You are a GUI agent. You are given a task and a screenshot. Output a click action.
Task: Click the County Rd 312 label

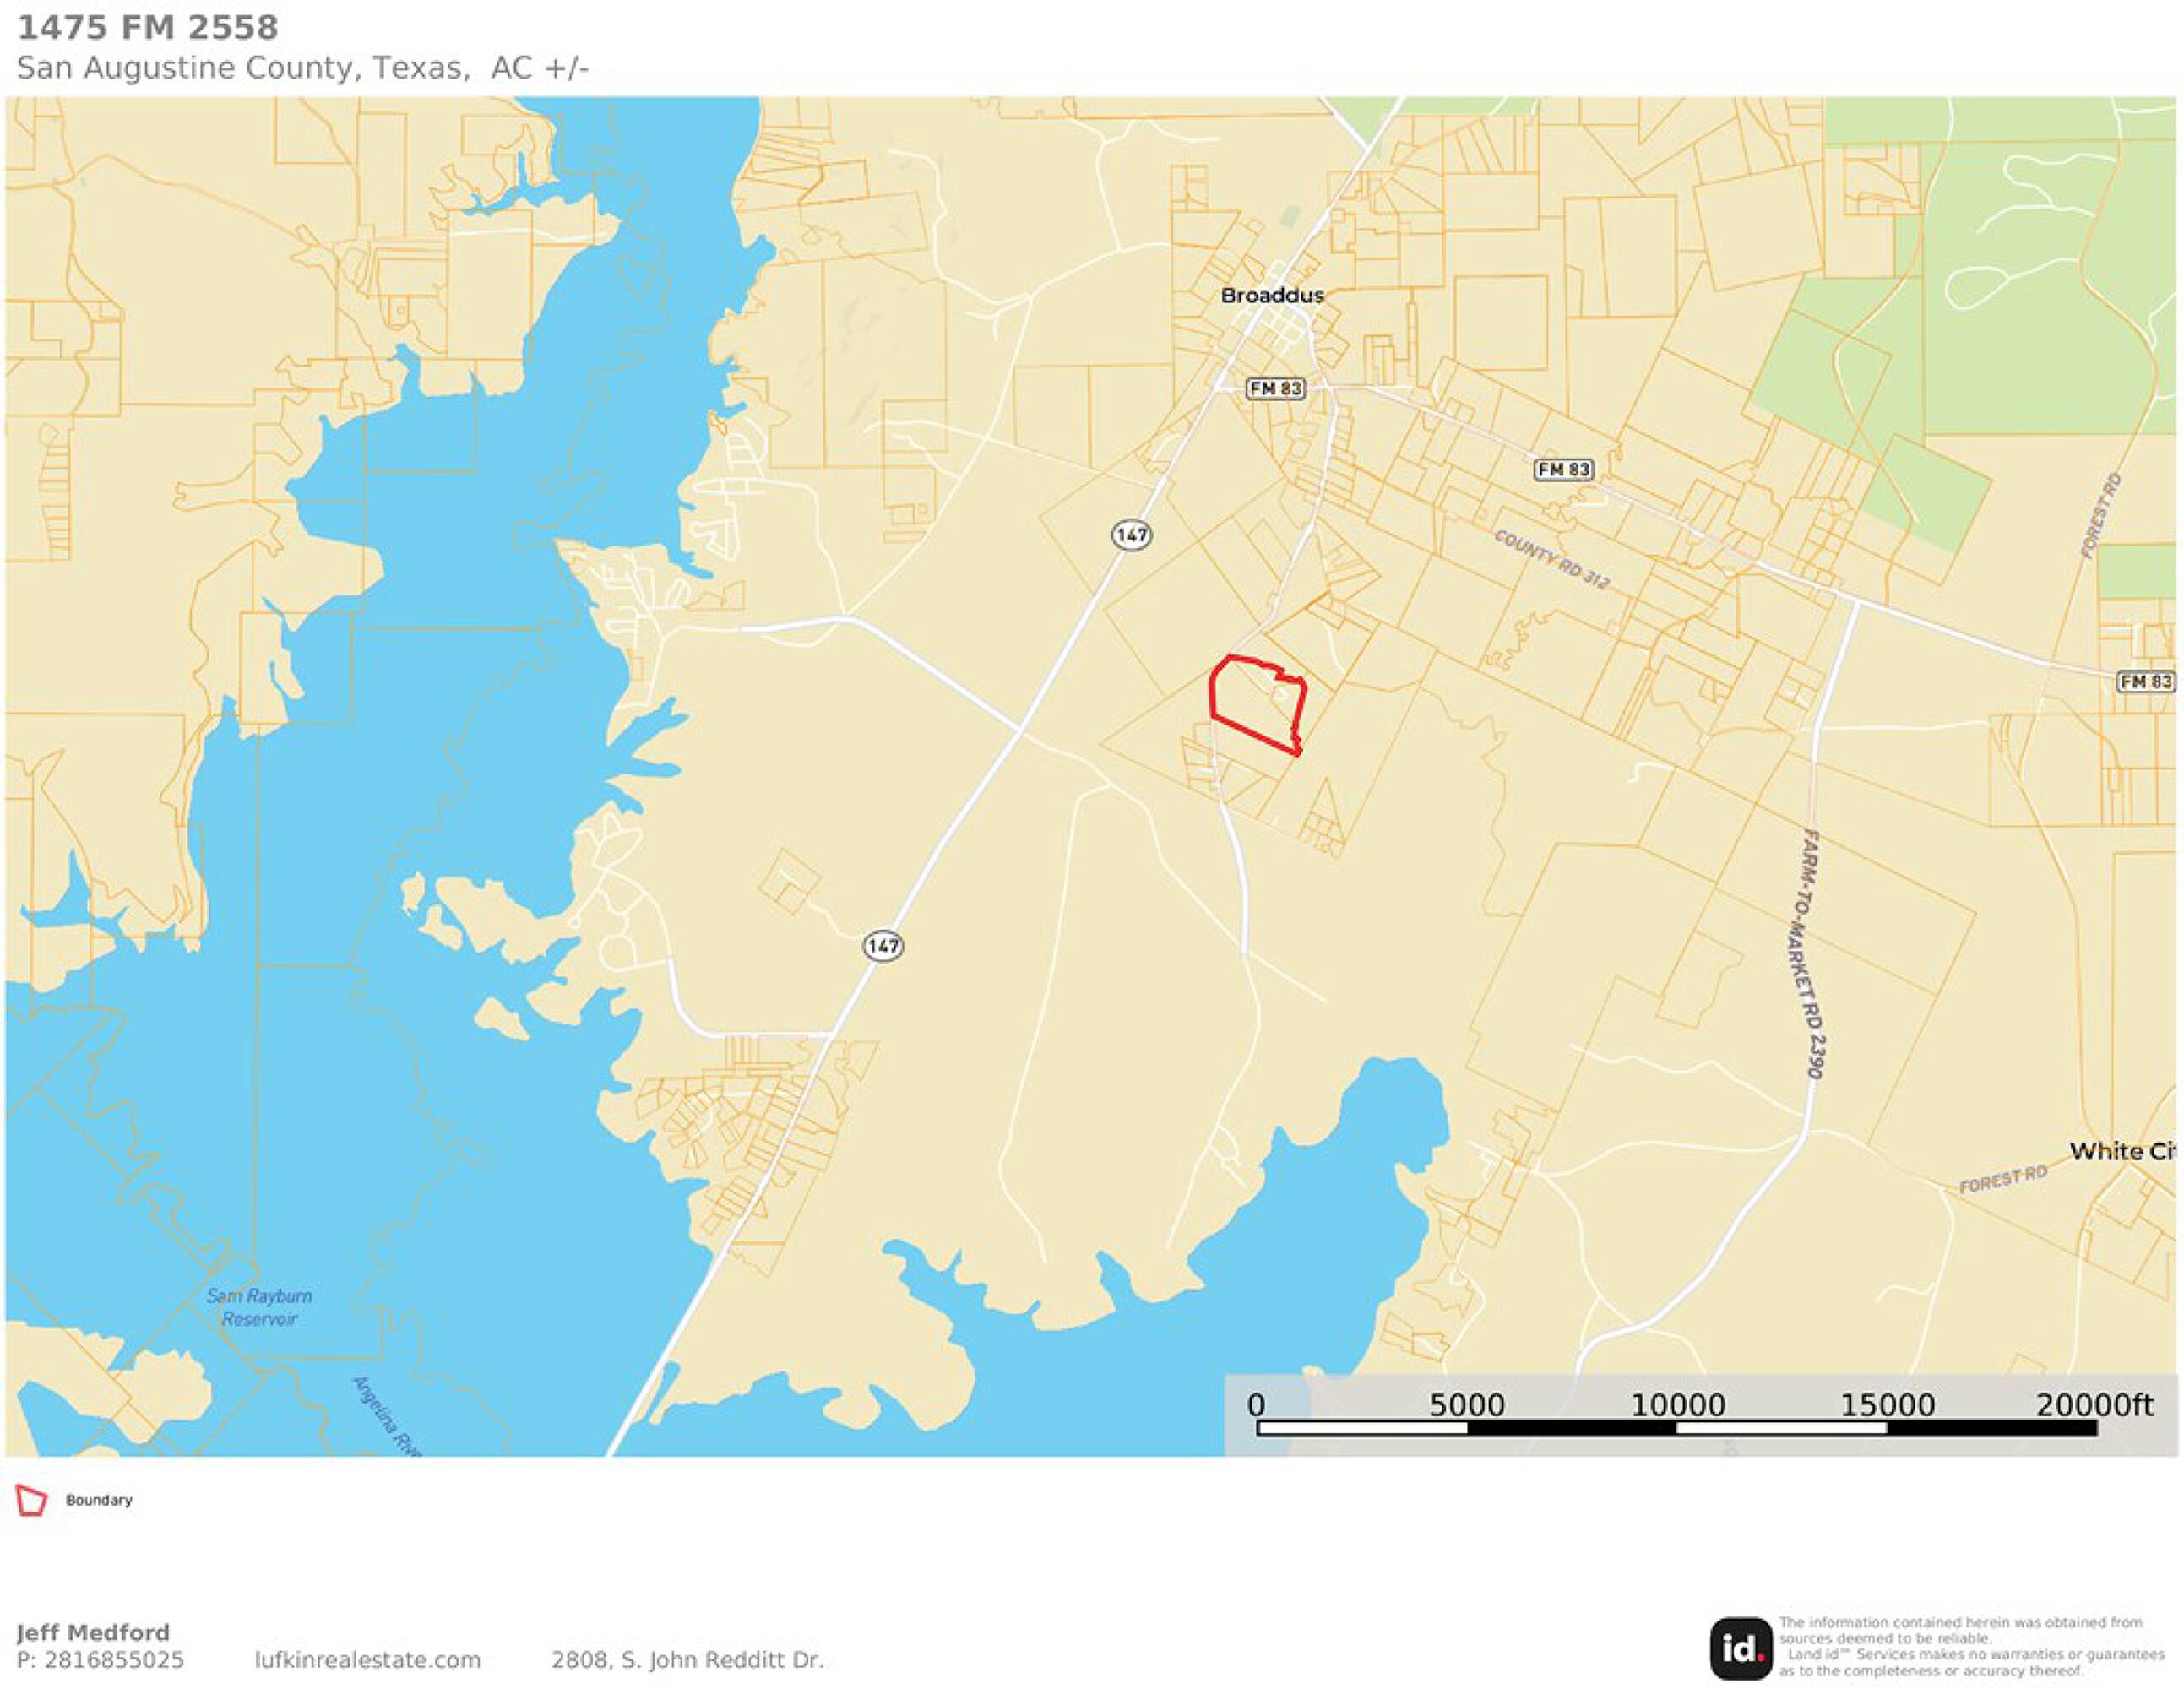(x=1551, y=560)
